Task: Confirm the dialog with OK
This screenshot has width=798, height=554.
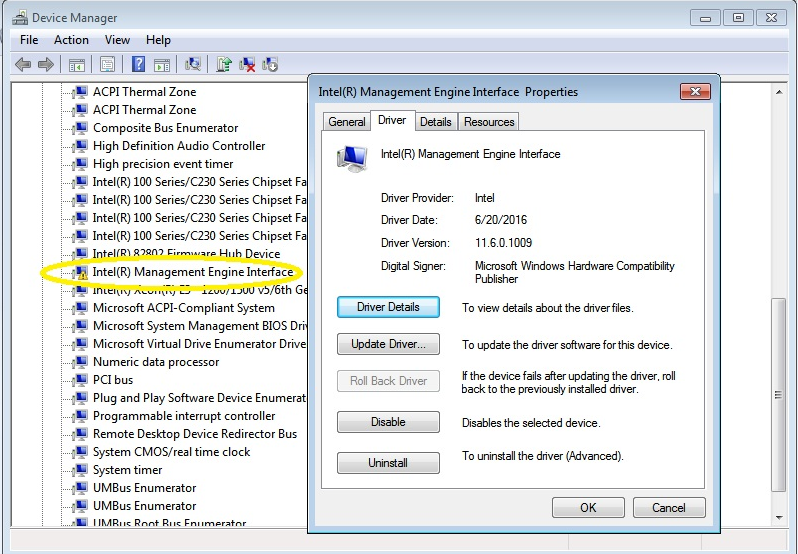Action: point(588,508)
